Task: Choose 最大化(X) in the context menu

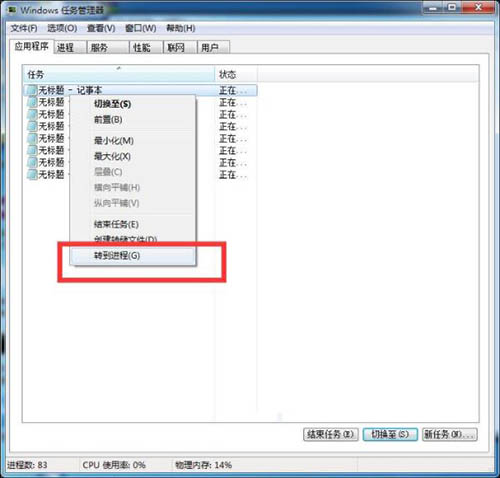Action: tap(133, 156)
